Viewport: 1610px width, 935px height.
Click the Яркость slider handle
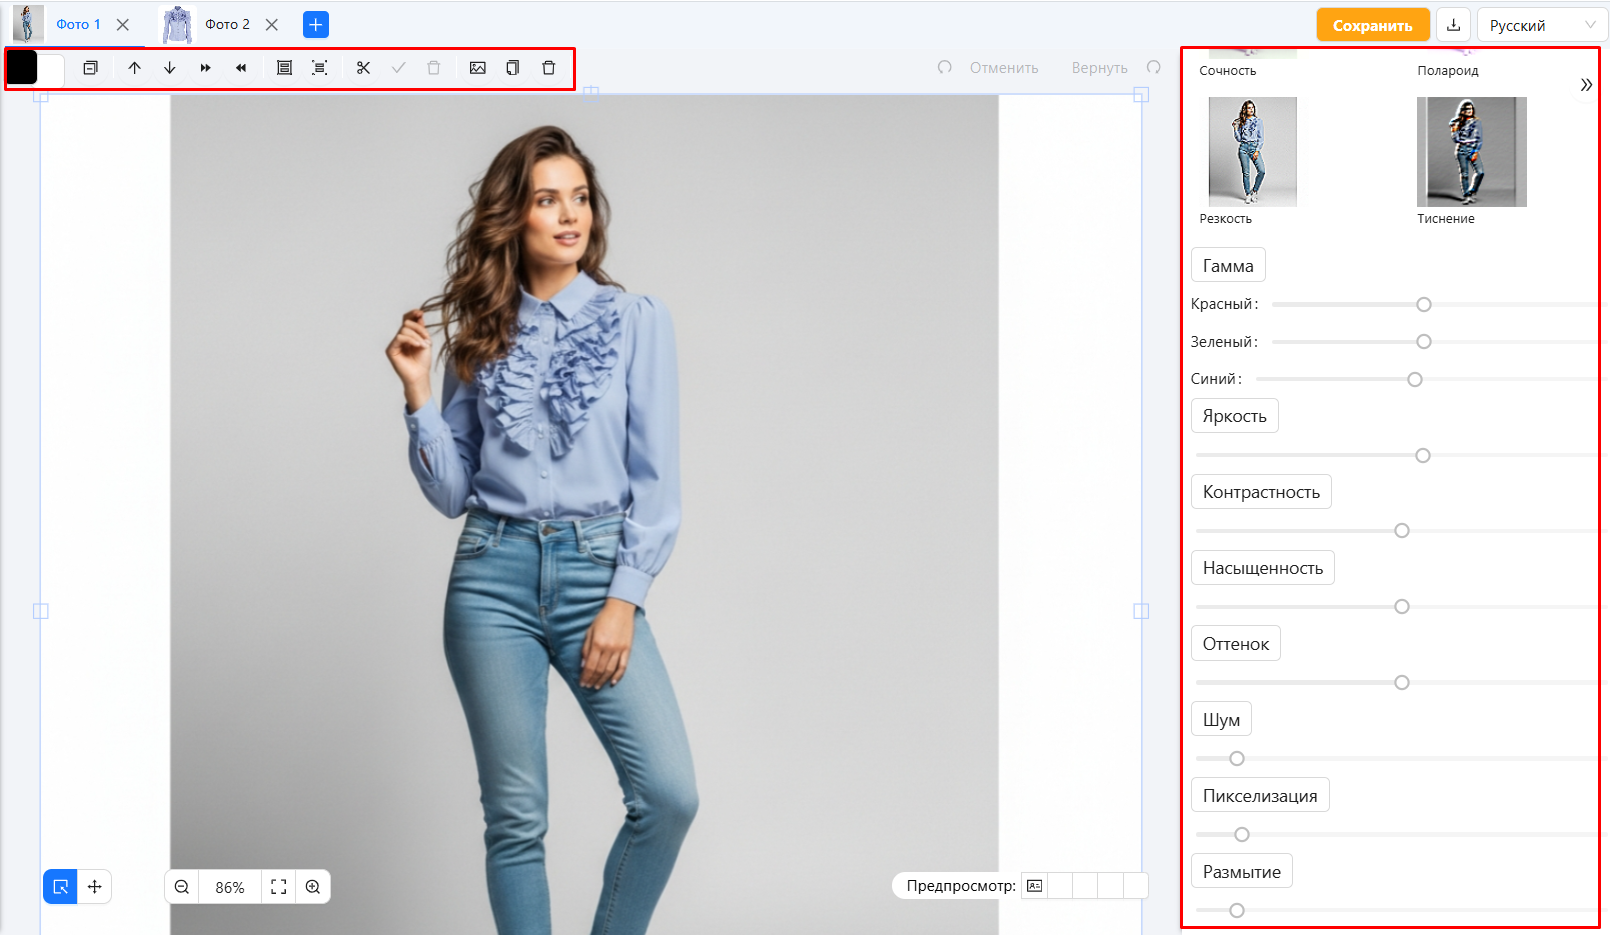[1423, 456]
